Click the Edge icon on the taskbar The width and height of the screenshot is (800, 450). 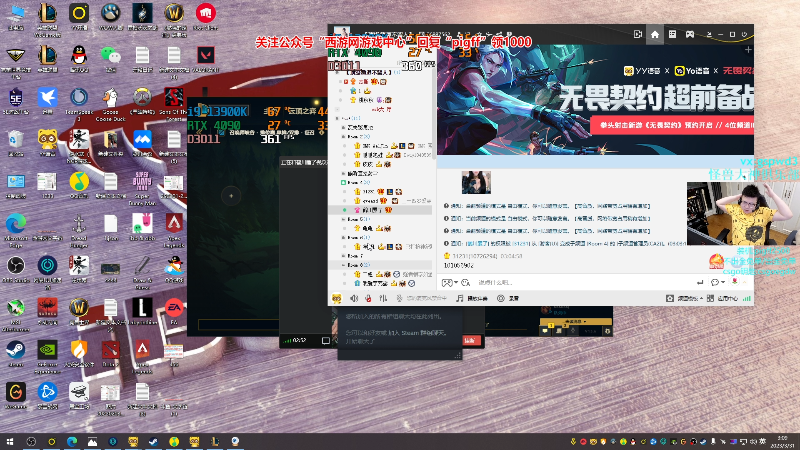(x=71, y=441)
